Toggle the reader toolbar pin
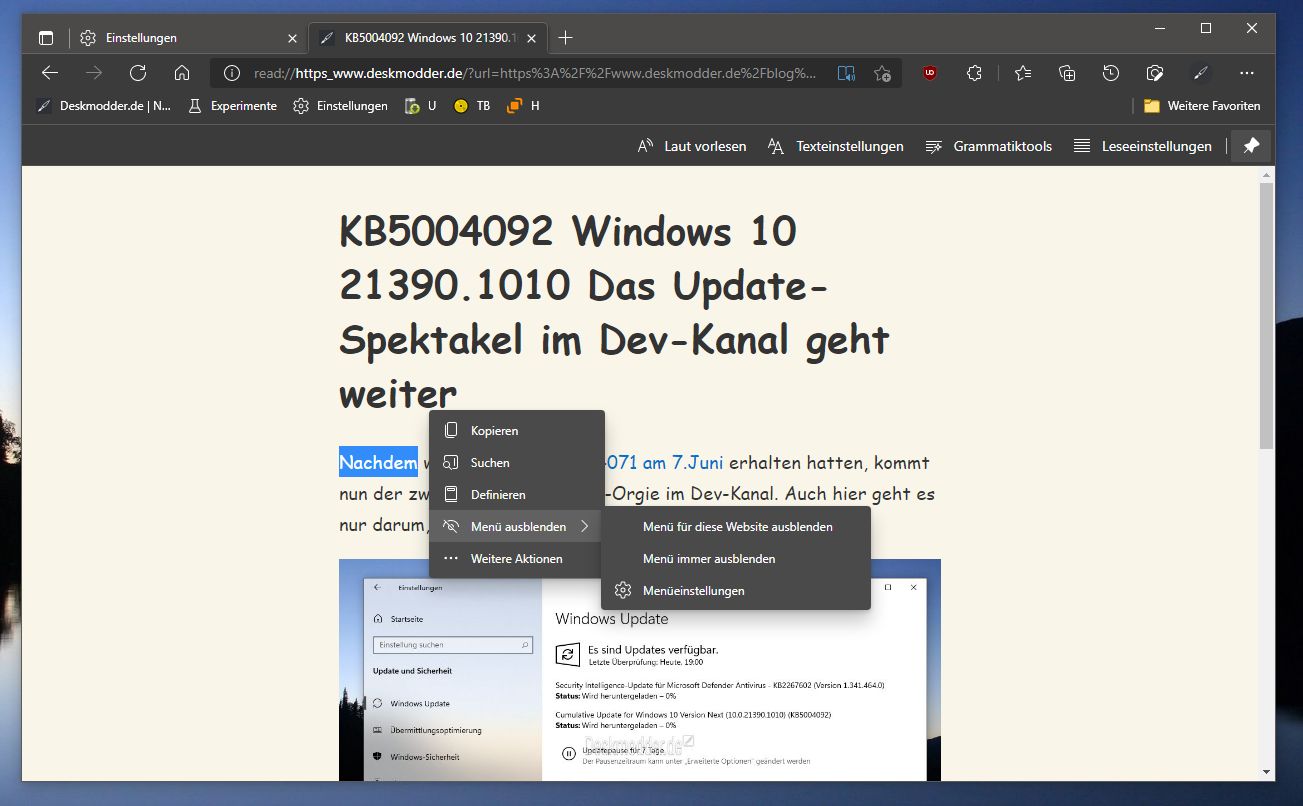The image size is (1303, 806). [1250, 146]
